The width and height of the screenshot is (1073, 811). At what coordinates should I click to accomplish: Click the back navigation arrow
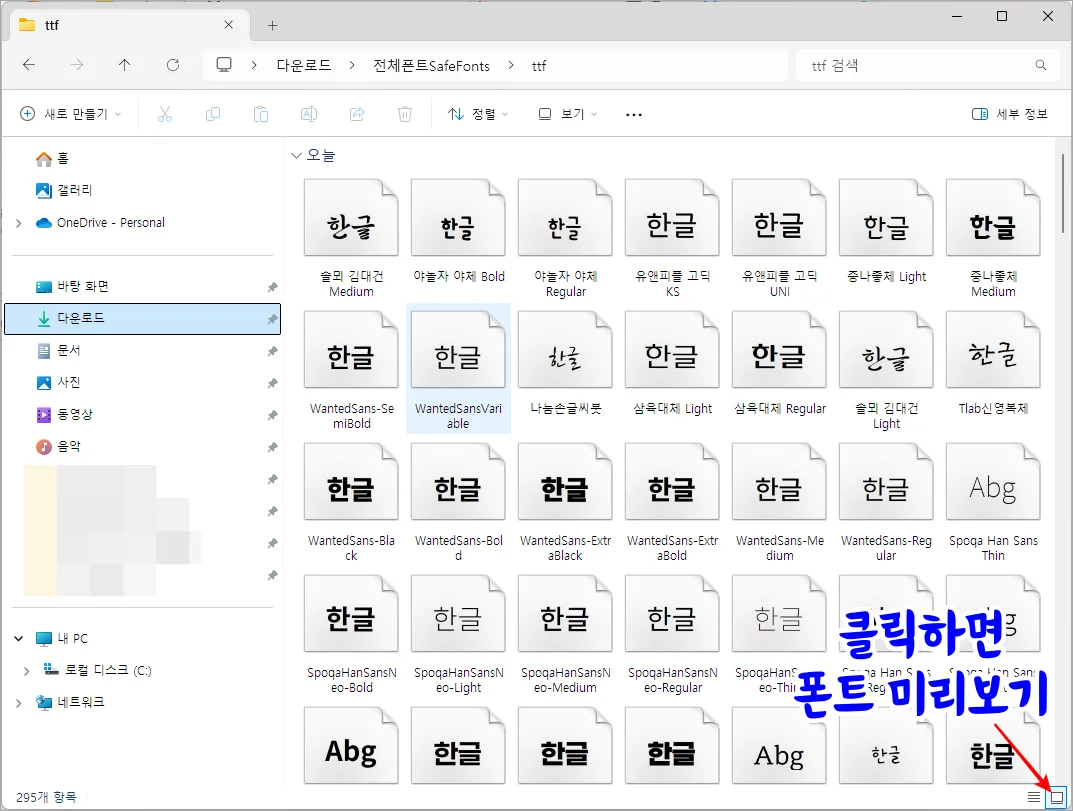click(29, 65)
